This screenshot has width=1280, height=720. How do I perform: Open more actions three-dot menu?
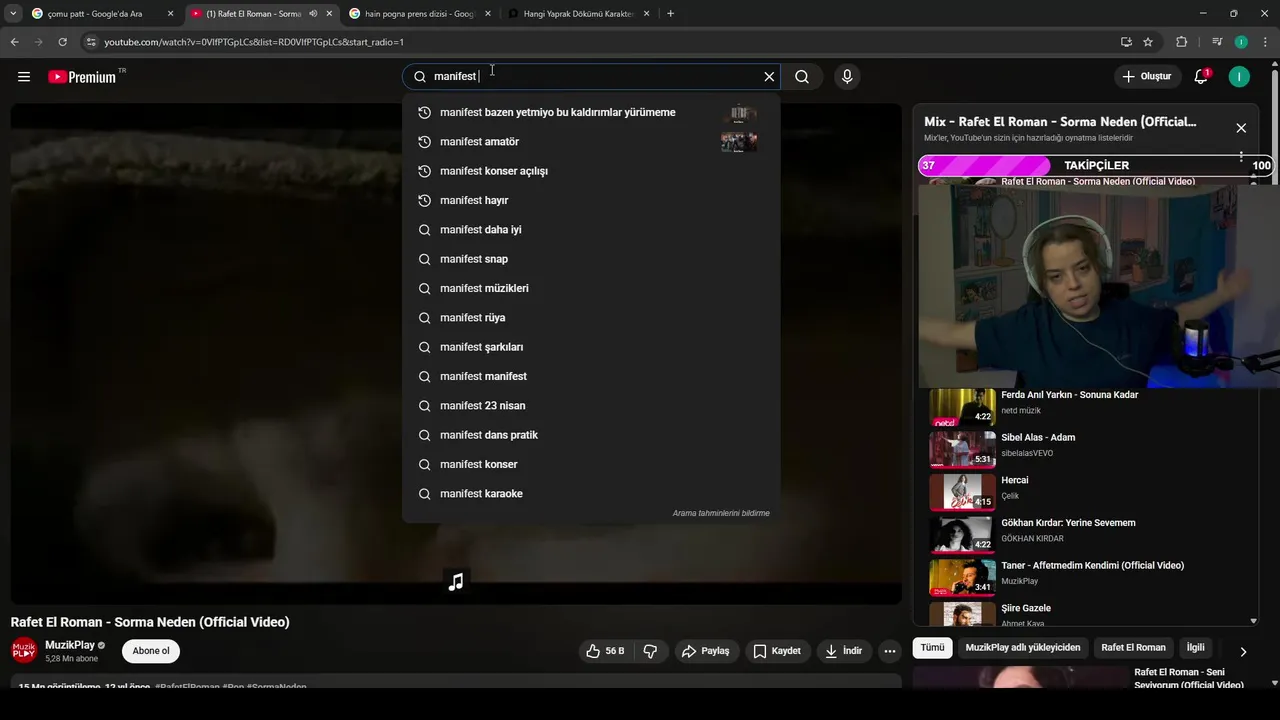tap(890, 651)
